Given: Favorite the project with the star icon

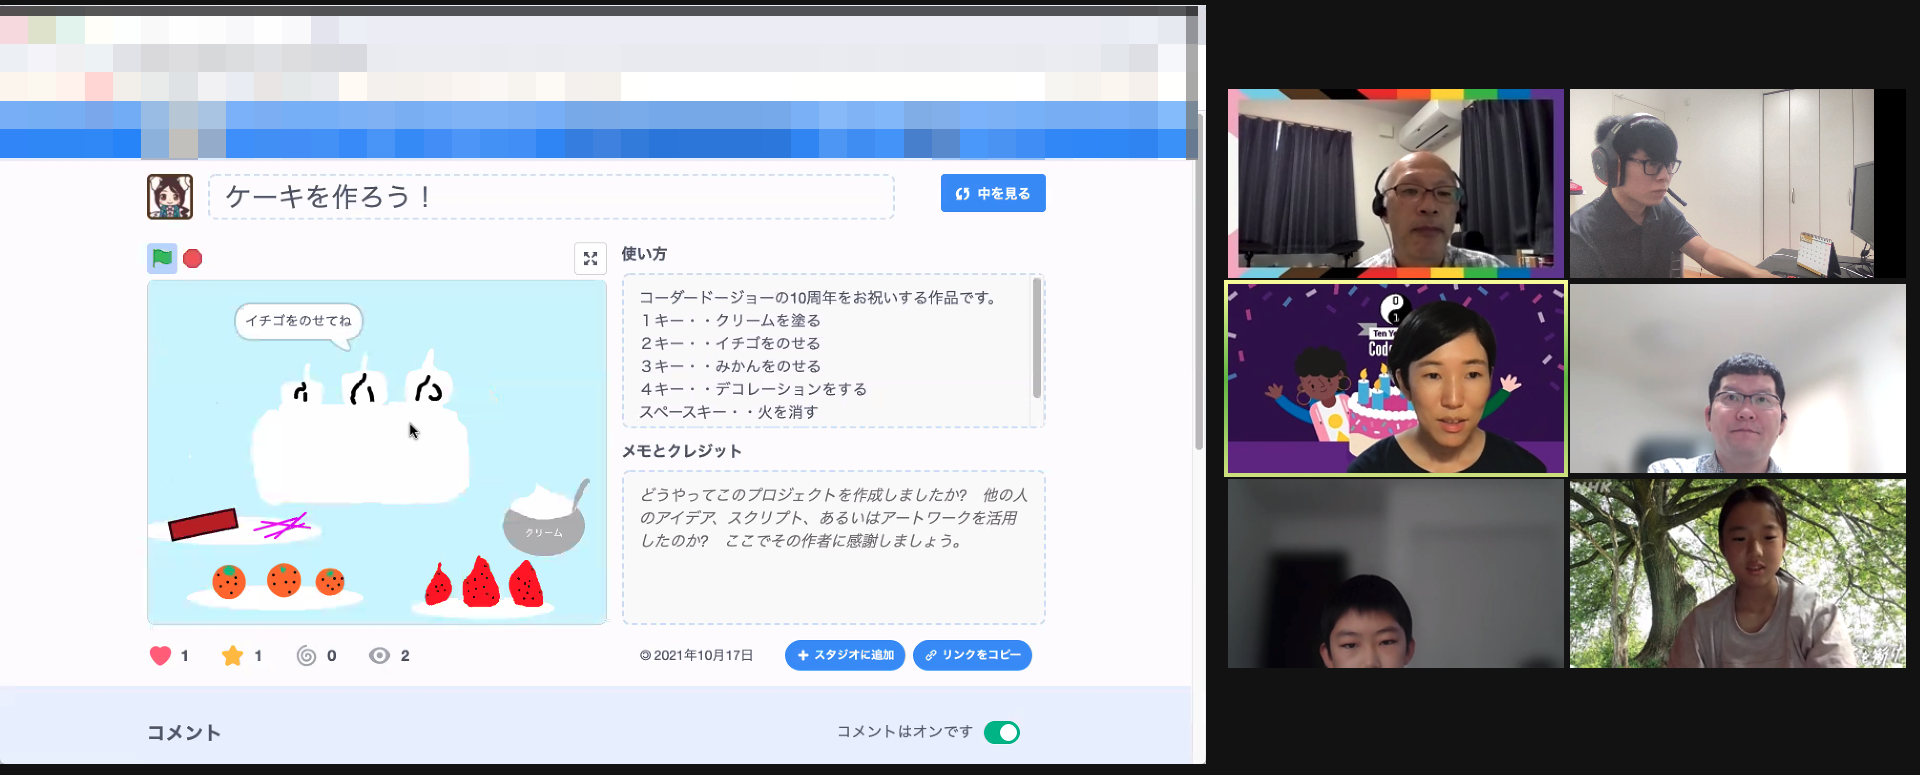Looking at the screenshot, I should pyautogui.click(x=233, y=655).
